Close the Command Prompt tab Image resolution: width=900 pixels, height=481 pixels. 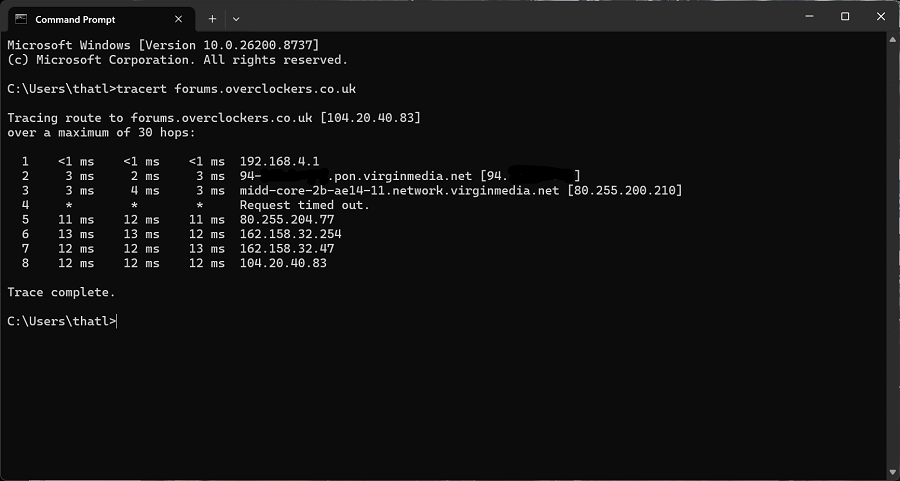[179, 19]
